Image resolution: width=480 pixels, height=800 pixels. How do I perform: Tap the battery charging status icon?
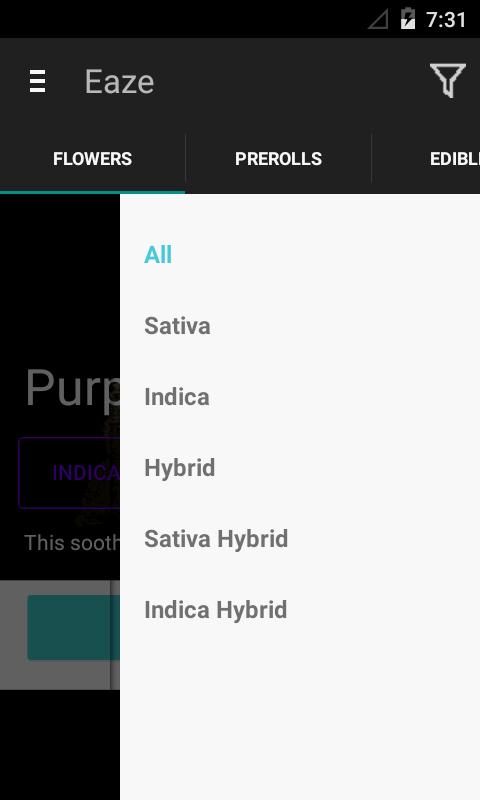click(408, 19)
